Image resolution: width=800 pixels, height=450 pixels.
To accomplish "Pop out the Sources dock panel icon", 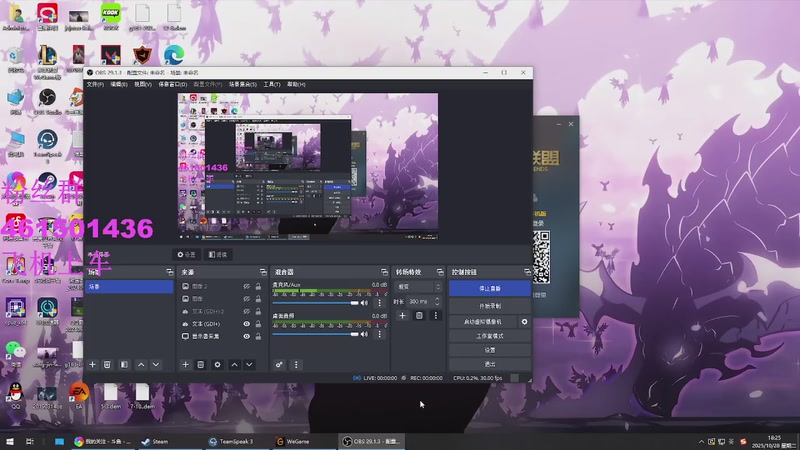I will point(263,272).
